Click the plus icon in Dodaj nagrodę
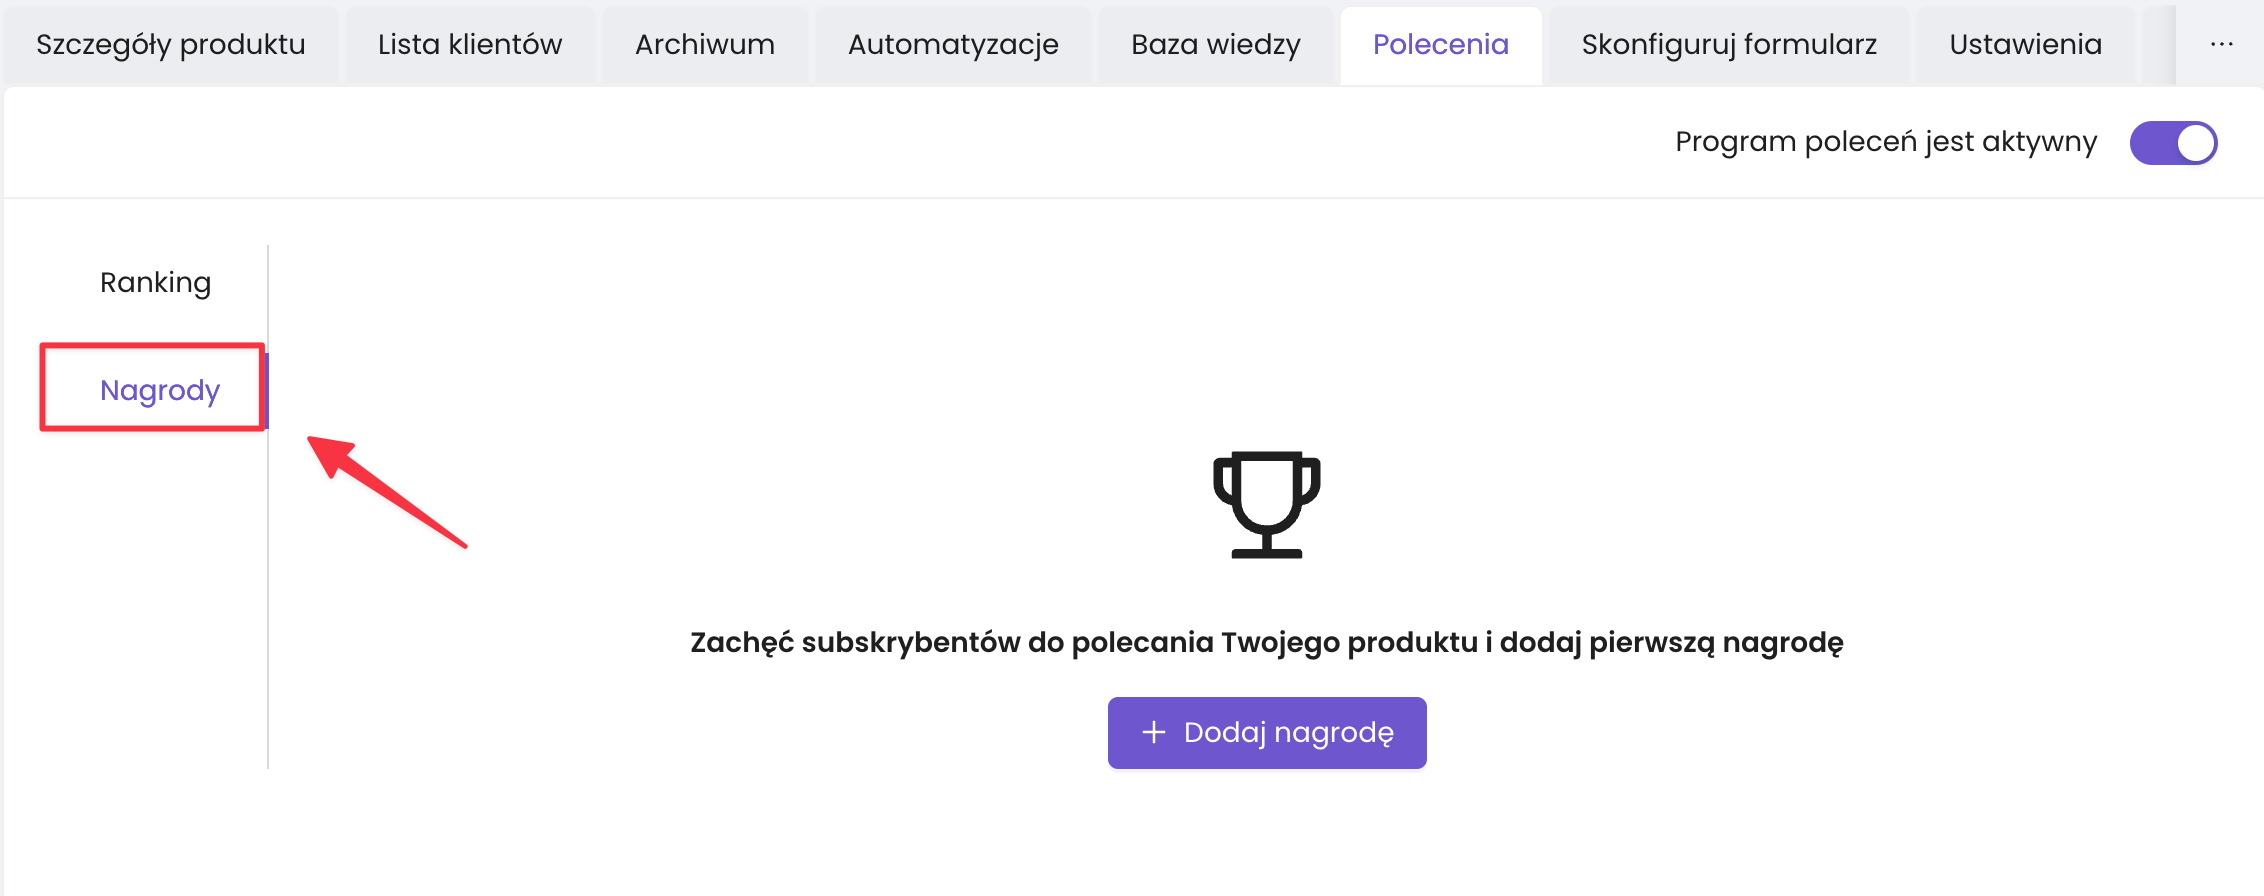2264x896 pixels. (x=1154, y=733)
